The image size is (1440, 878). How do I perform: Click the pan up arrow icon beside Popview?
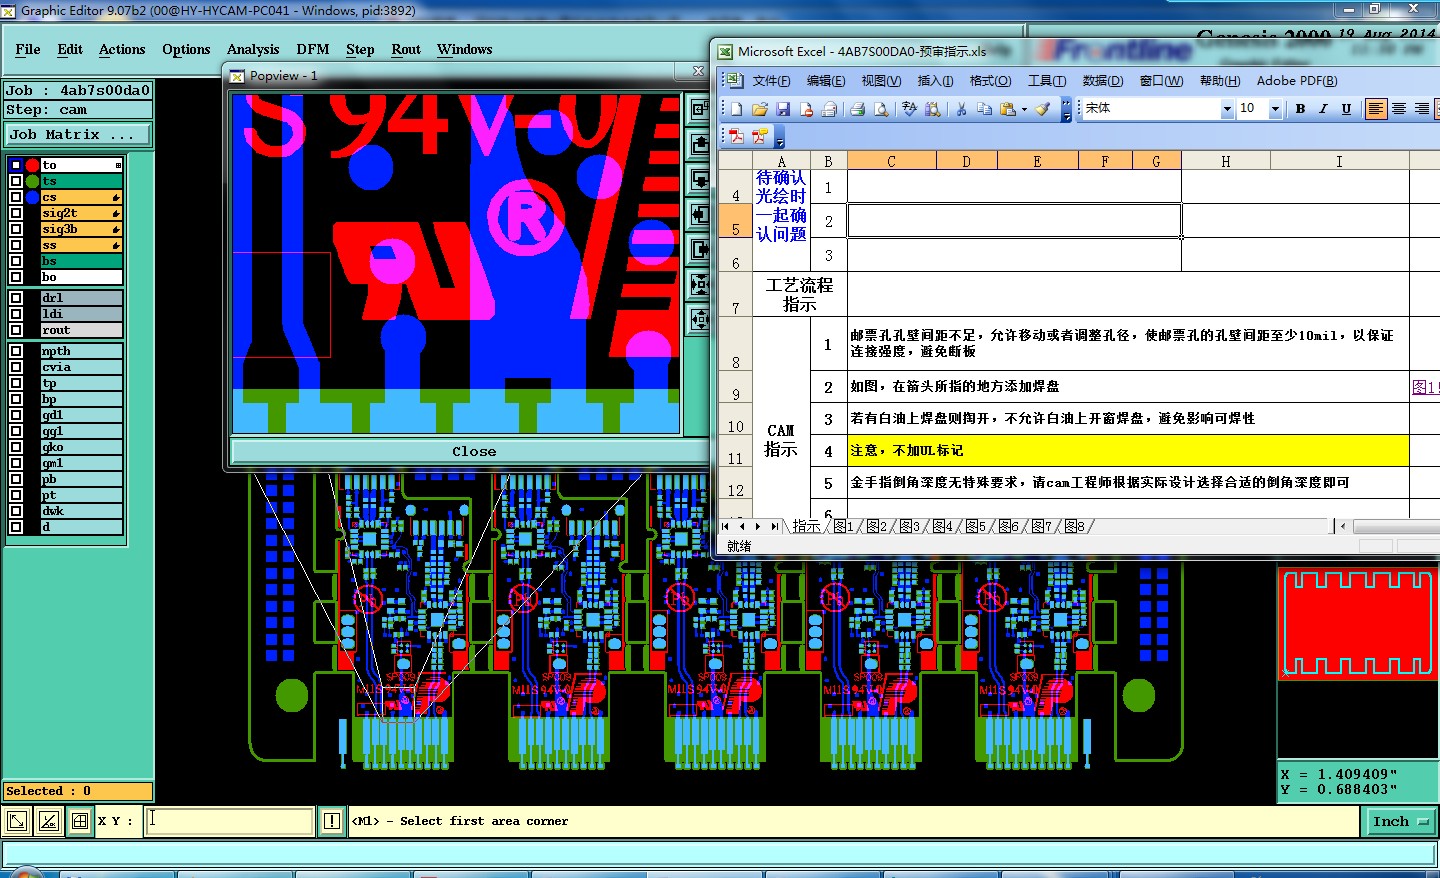tap(700, 143)
